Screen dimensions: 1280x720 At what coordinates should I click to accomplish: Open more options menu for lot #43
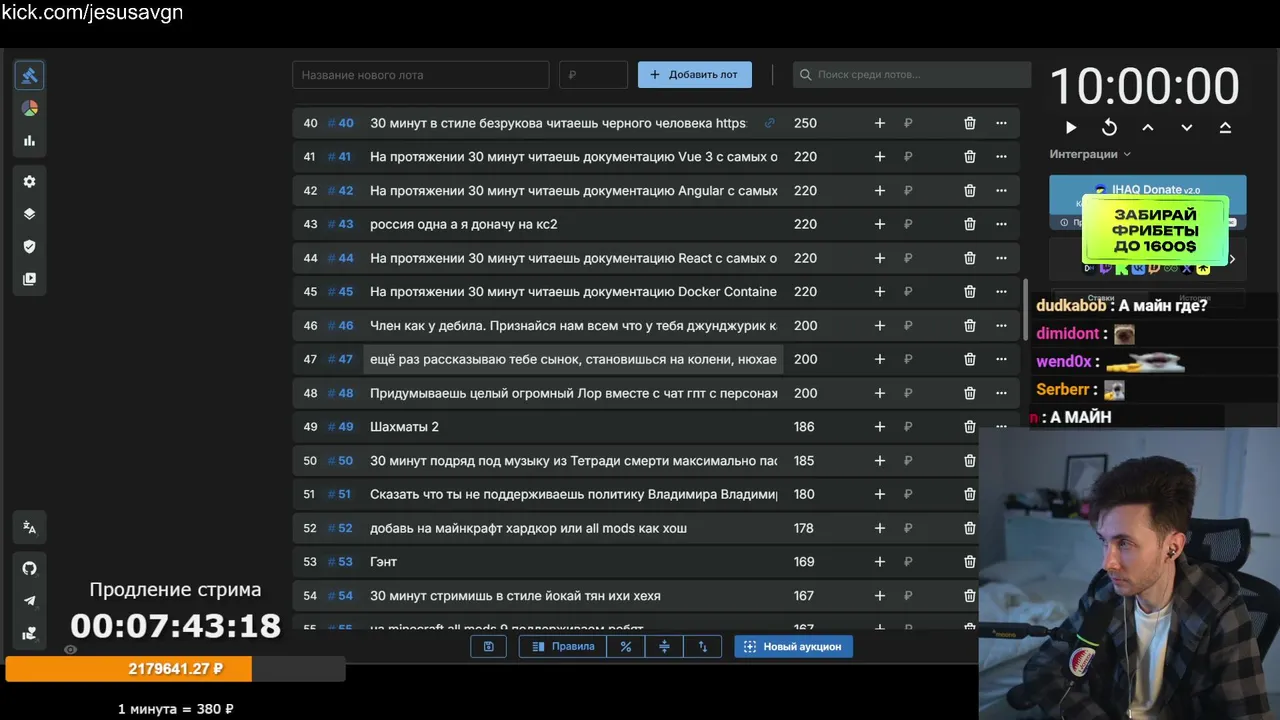tap(1001, 224)
